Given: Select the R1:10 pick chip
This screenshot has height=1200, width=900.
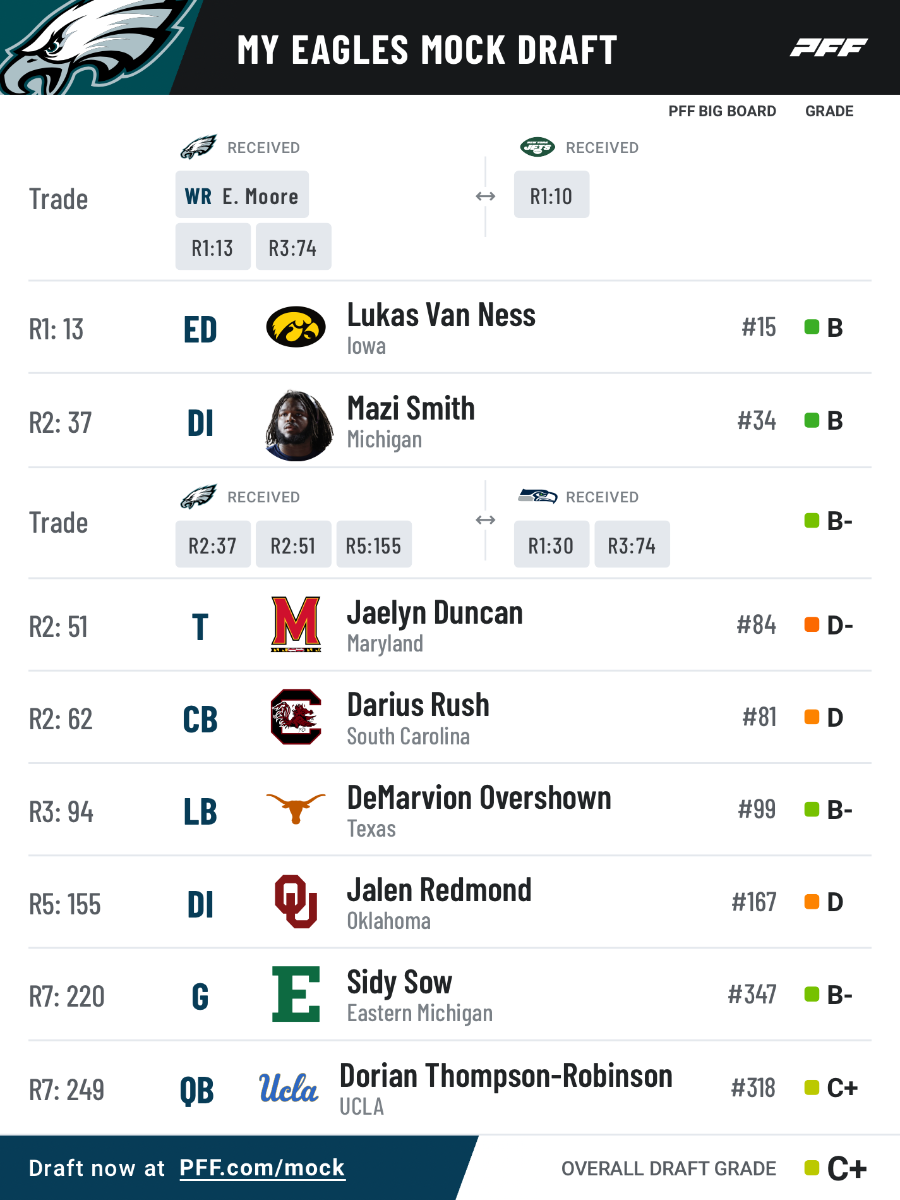Looking at the screenshot, I should coord(551,196).
